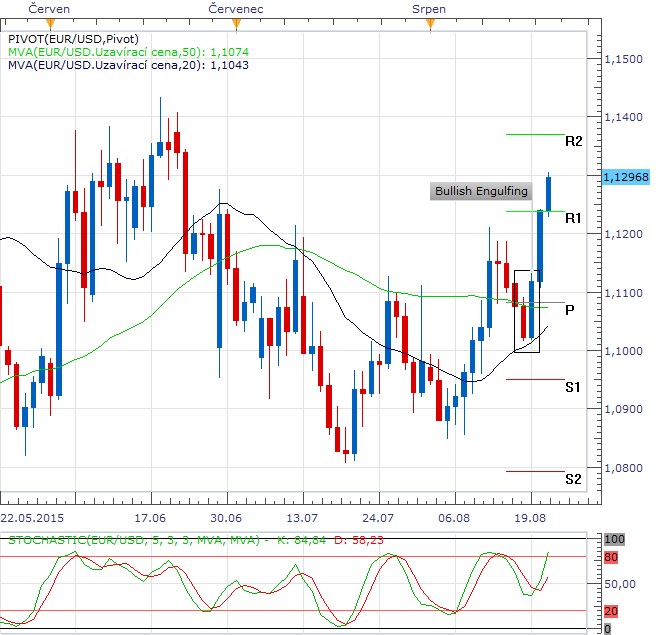
Task: Click the 19.08 date on time axis
Action: coord(529,519)
